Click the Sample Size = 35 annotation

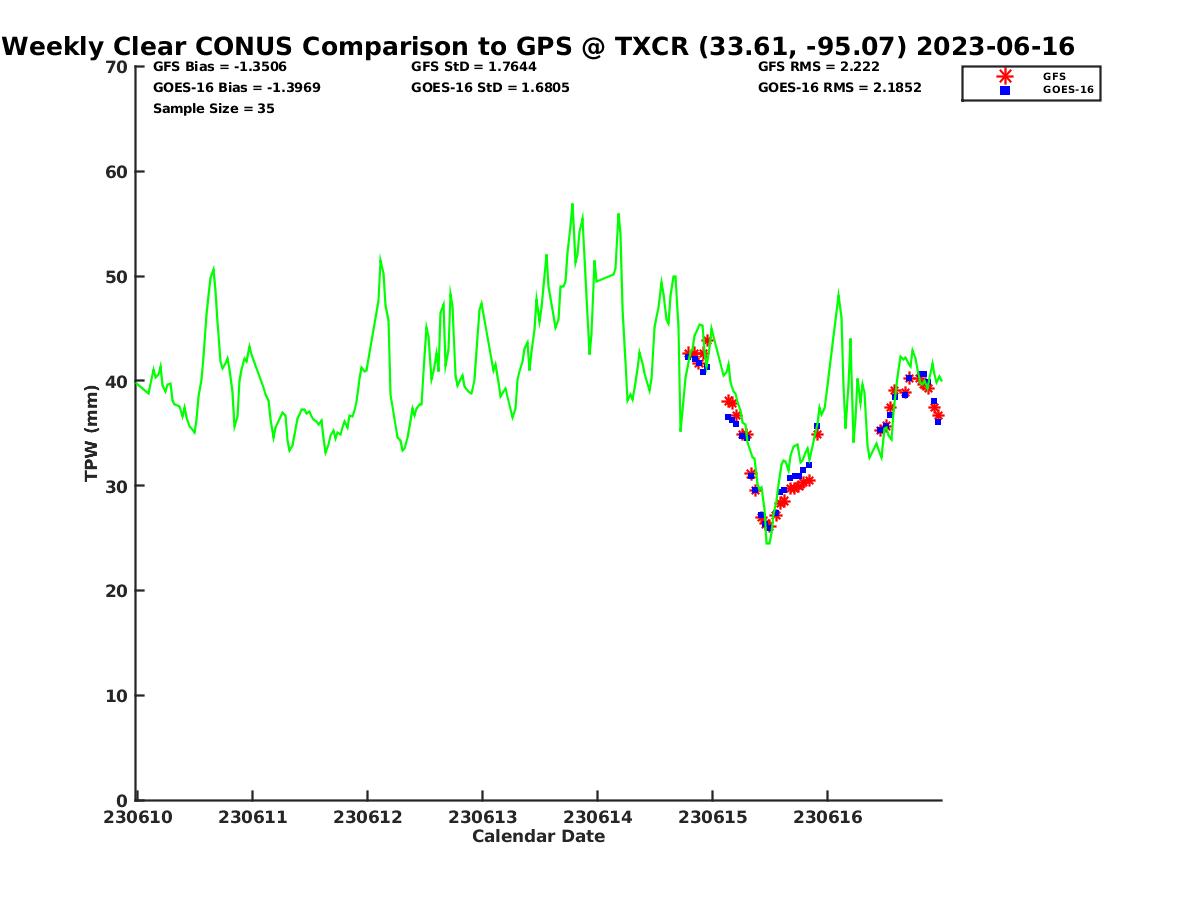(x=213, y=108)
